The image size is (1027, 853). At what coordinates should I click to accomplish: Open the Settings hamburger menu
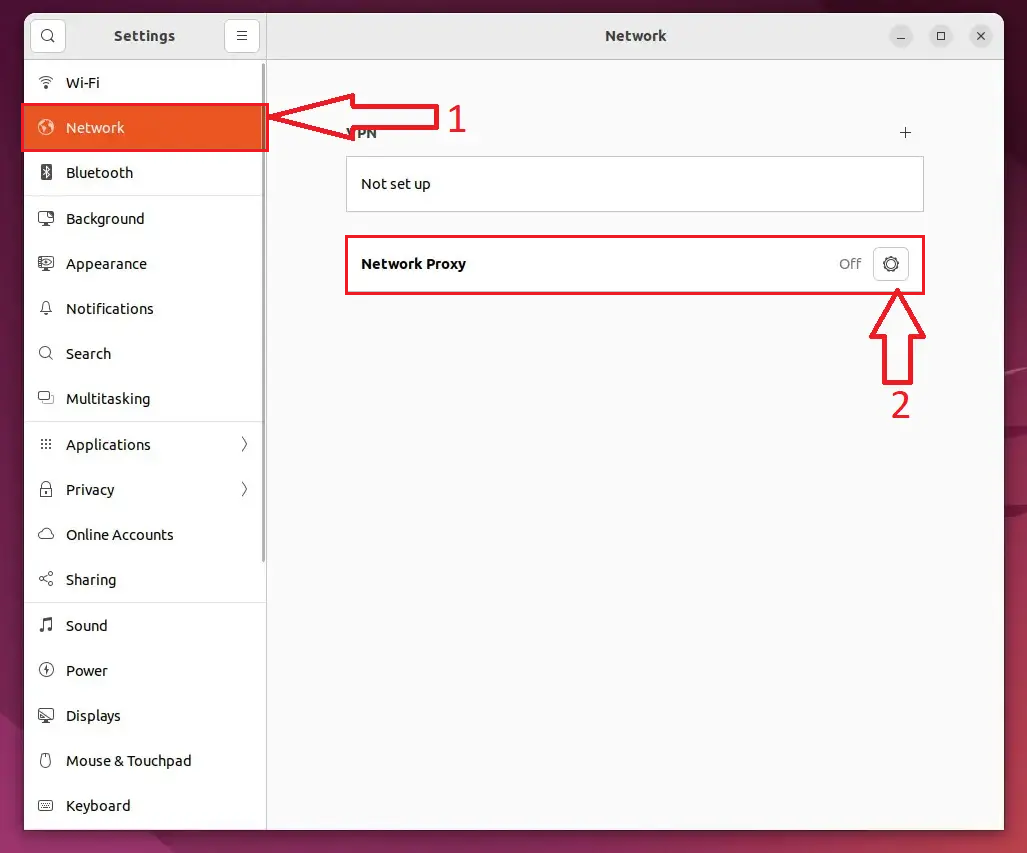click(242, 35)
